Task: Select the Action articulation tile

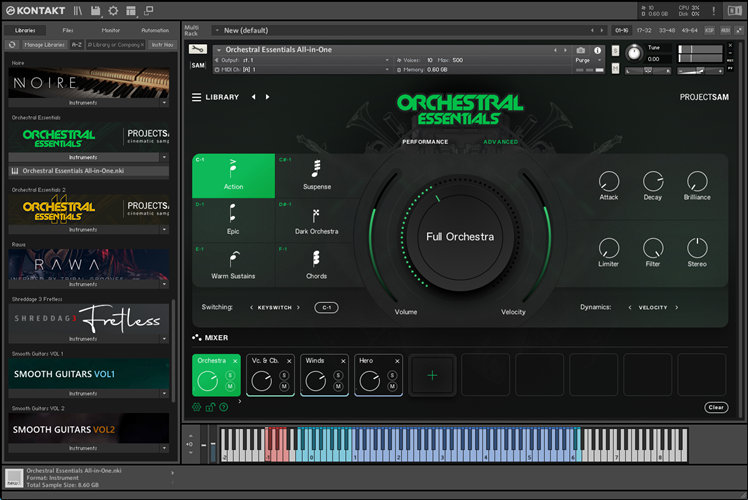Action: [233, 176]
